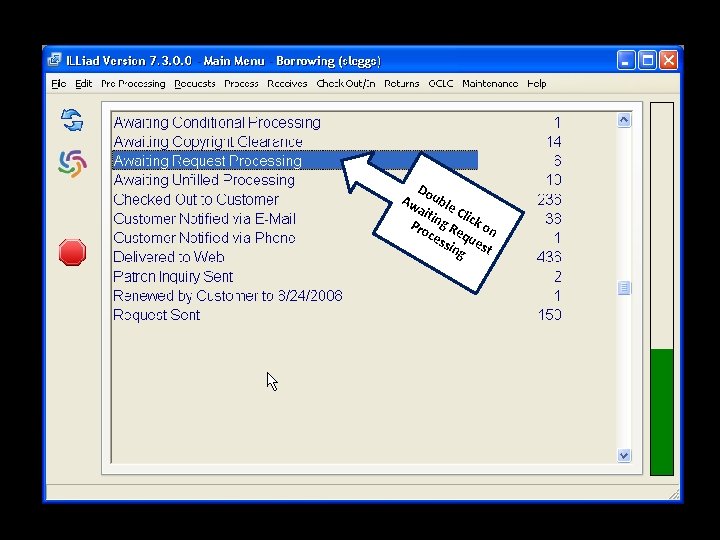720x540 pixels.
Task: Open the Help menu
Action: point(537,84)
